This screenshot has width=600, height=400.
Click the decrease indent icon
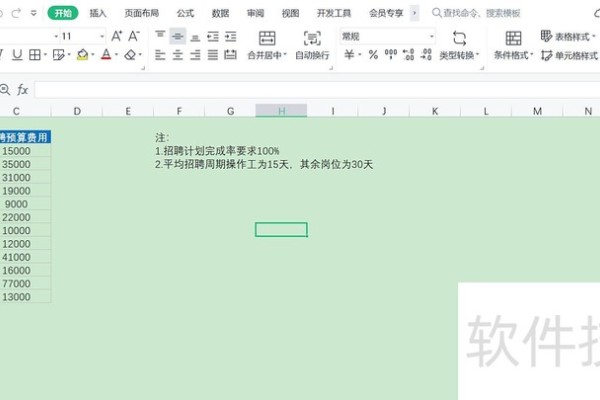213,37
